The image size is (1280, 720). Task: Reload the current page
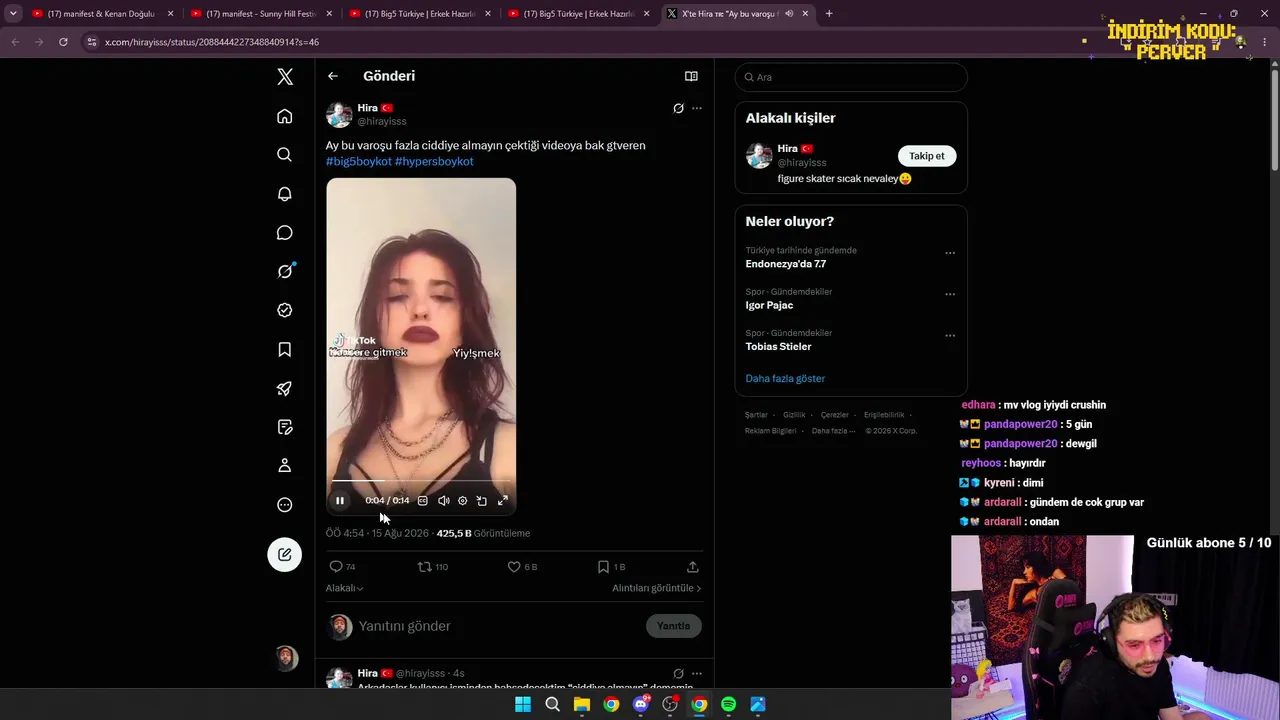(x=63, y=42)
